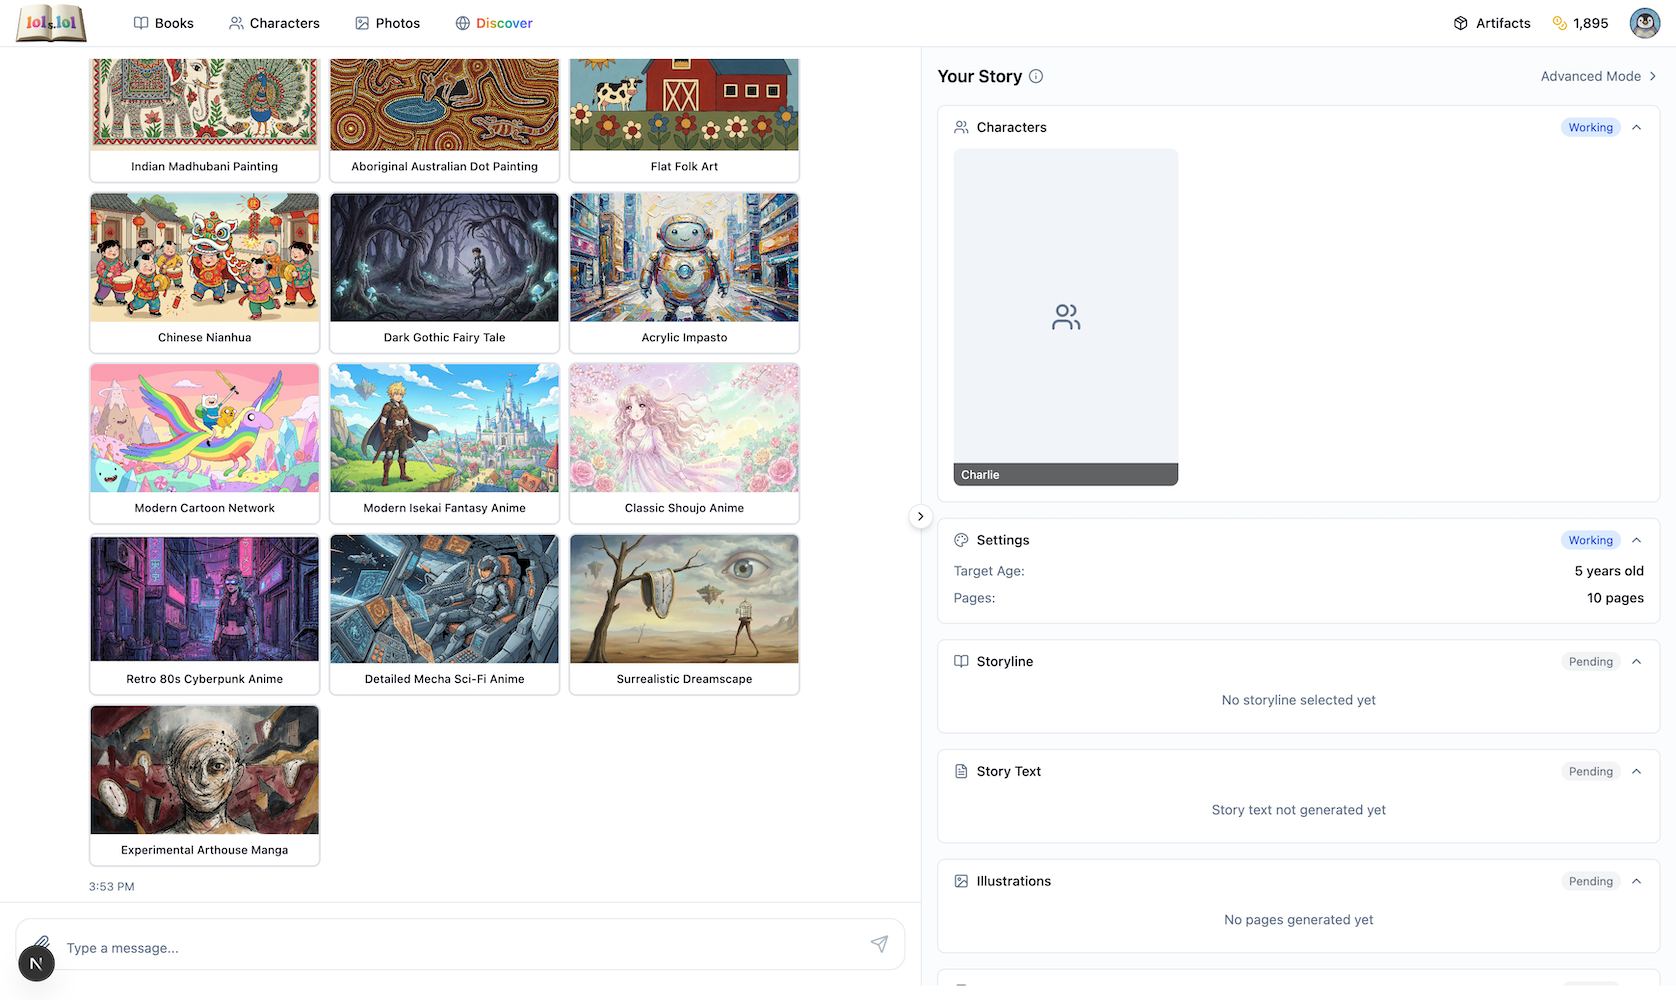Click the Illustrations image icon

tap(960, 881)
